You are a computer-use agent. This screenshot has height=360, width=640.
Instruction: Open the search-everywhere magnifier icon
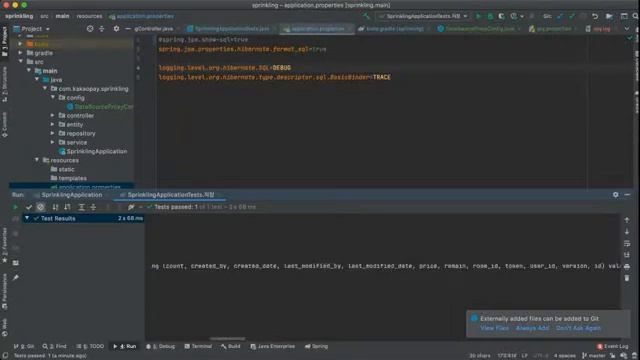[x=636, y=16]
